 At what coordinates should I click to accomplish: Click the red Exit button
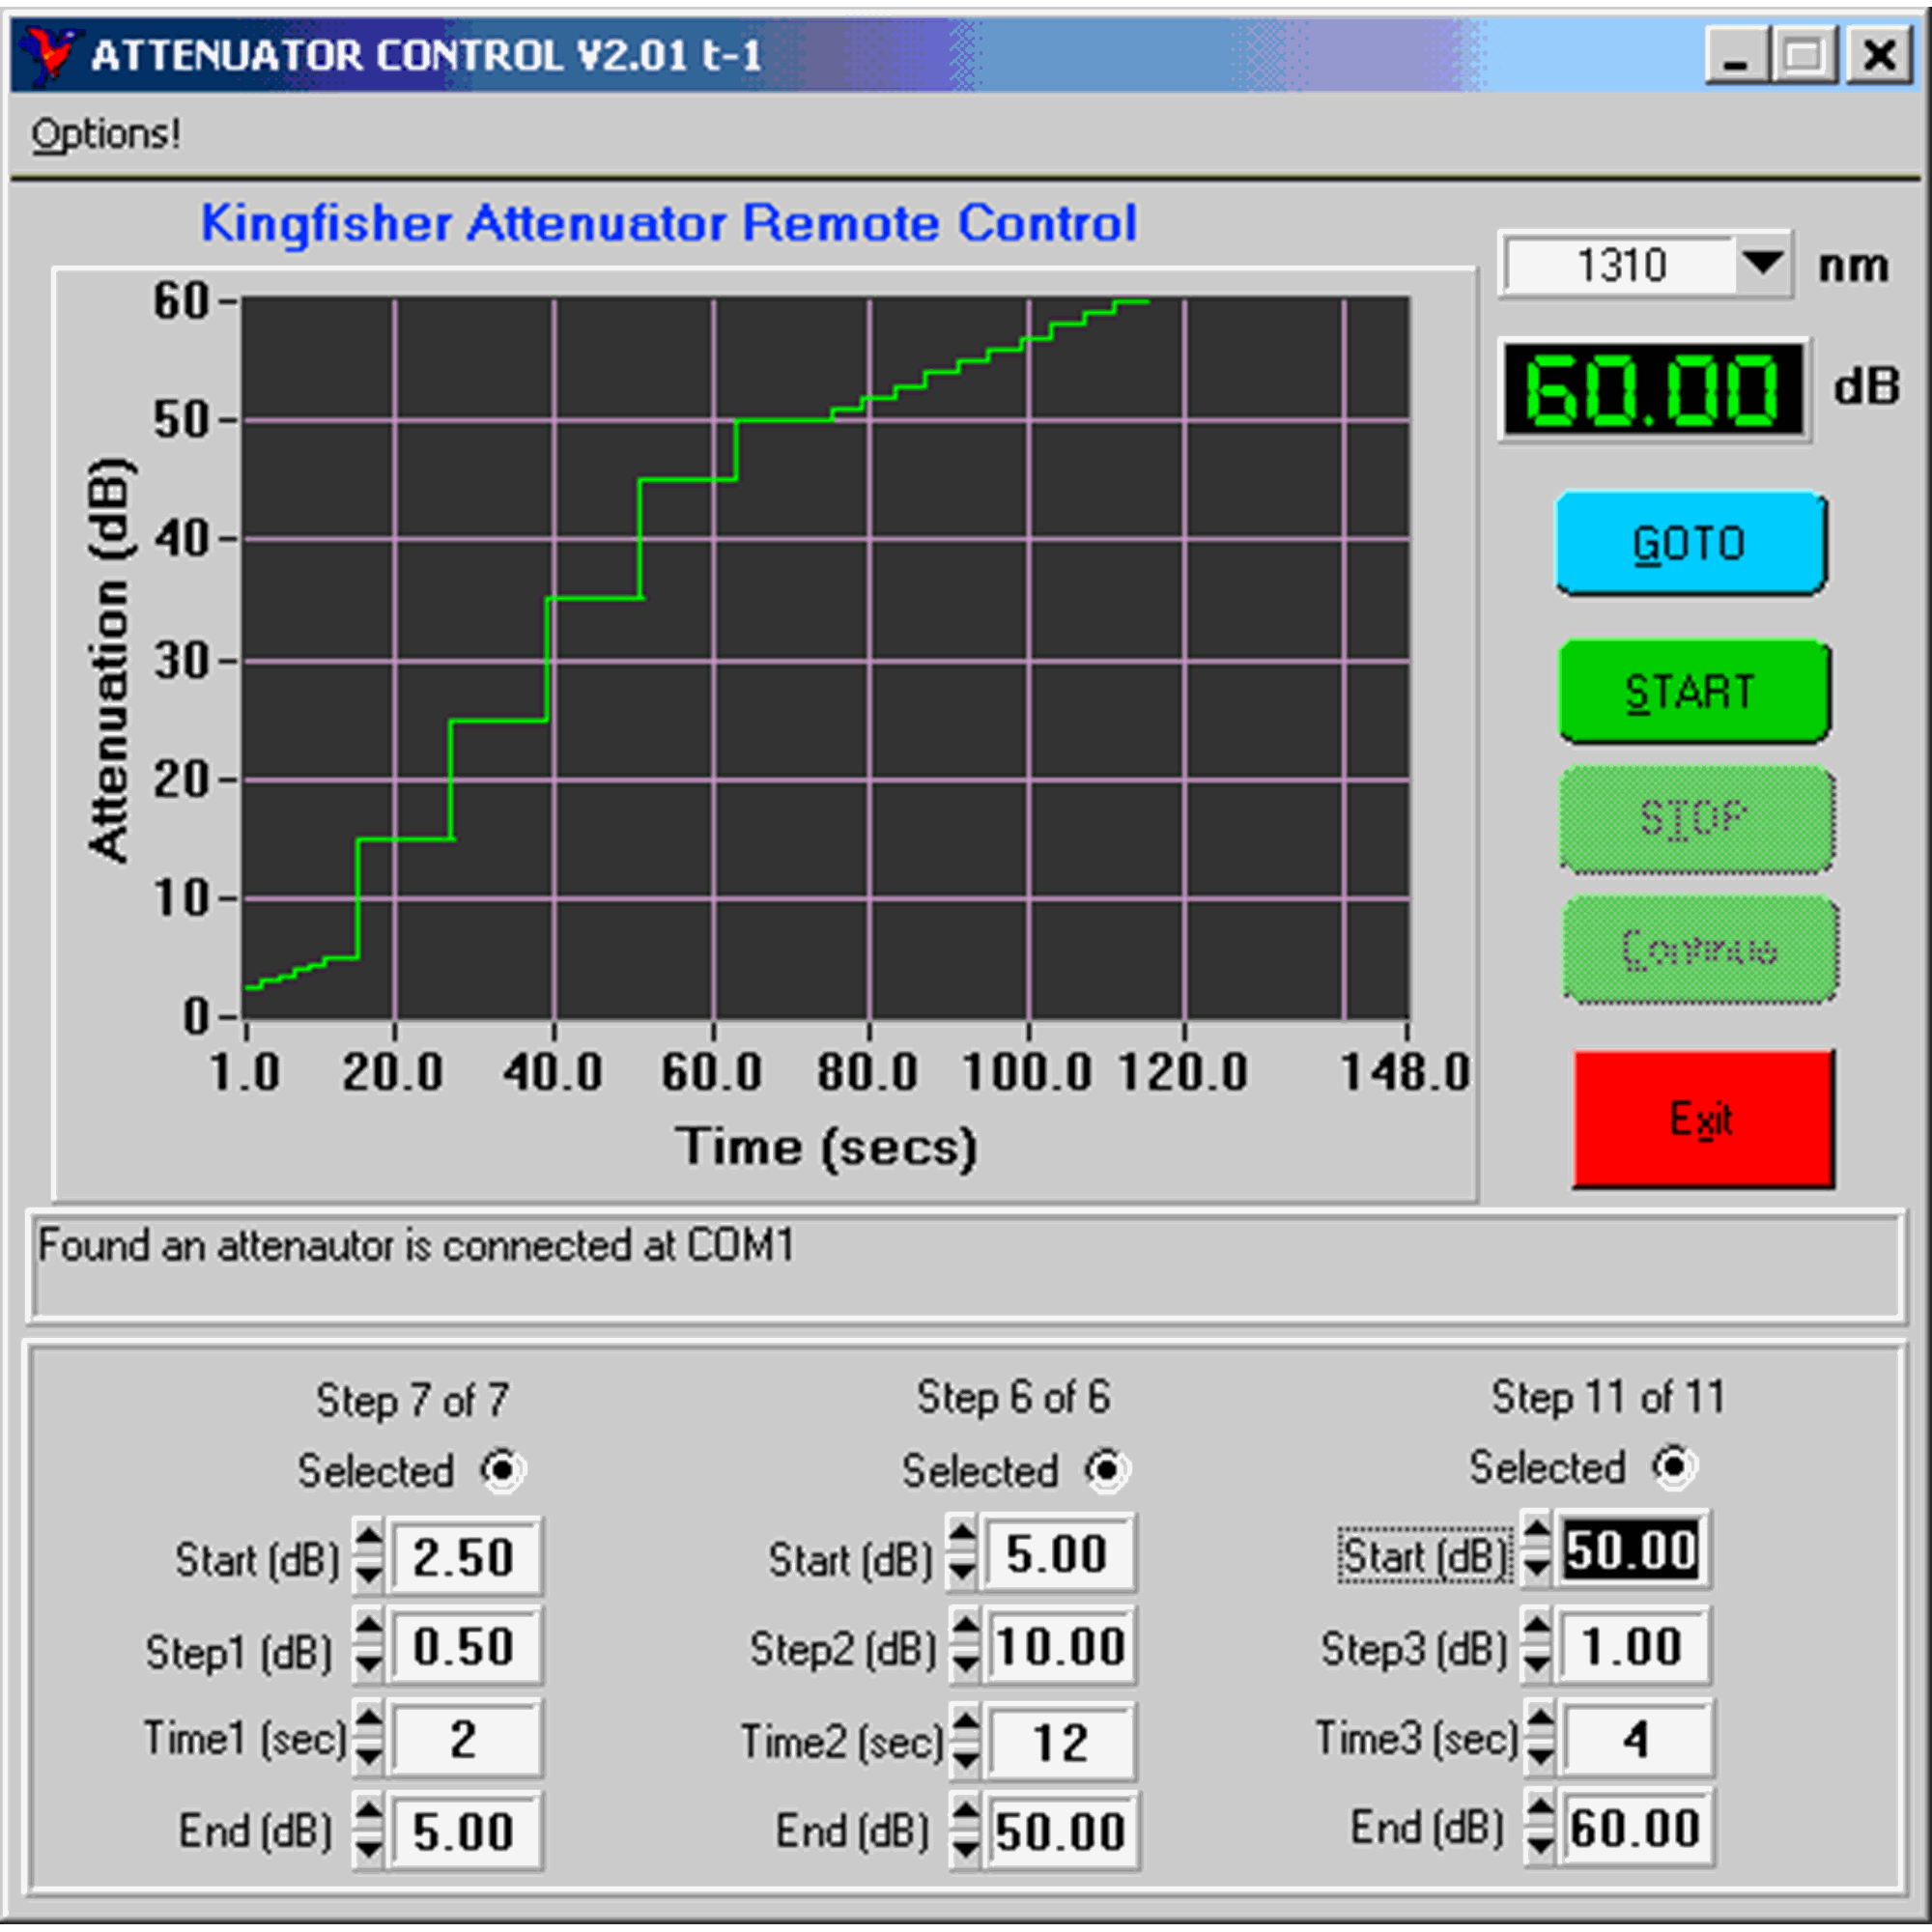1703,1119
